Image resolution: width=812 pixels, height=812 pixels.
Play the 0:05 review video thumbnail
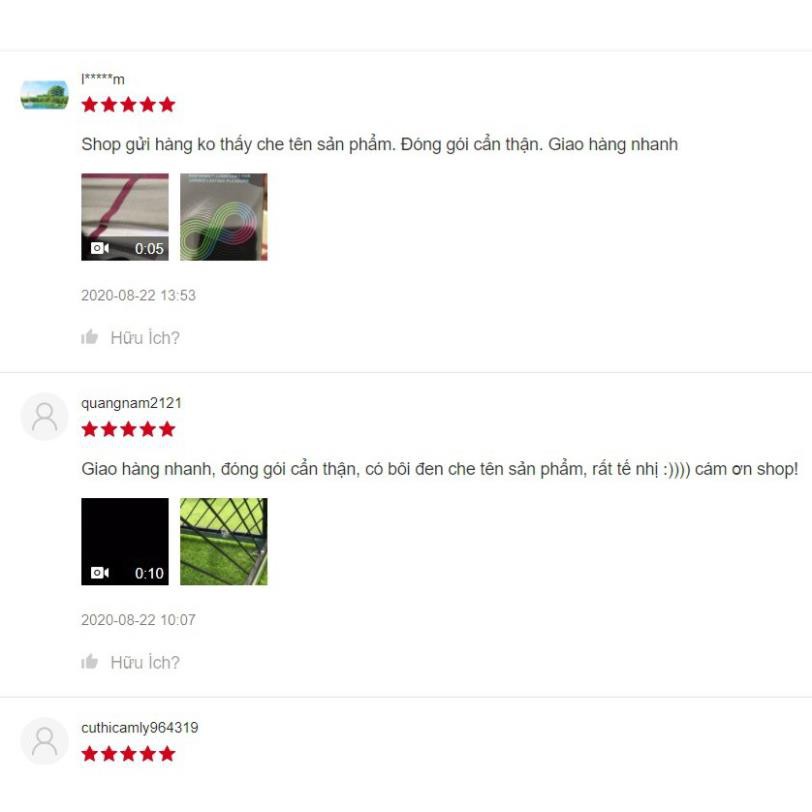coord(125,217)
